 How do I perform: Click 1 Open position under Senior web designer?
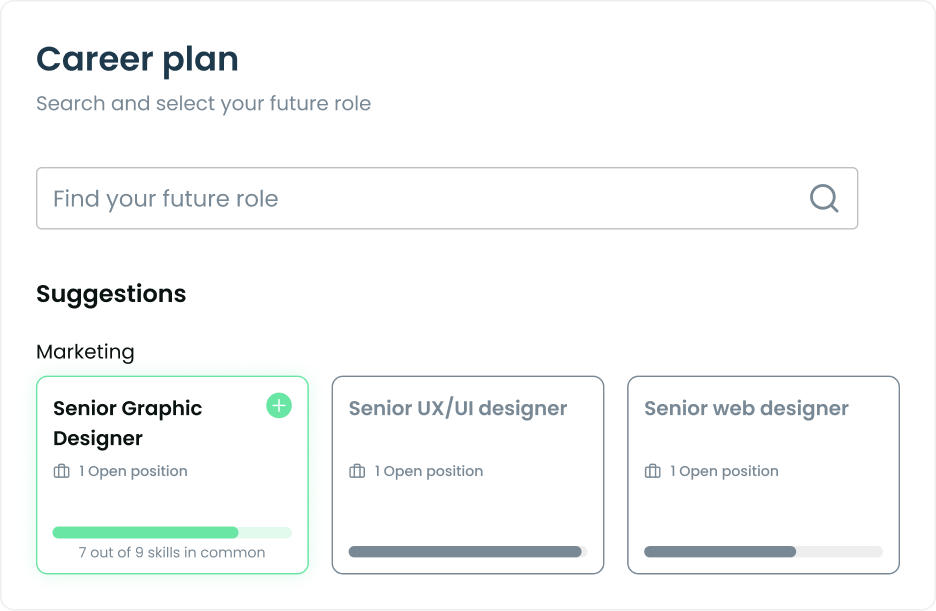pyautogui.click(x=724, y=471)
